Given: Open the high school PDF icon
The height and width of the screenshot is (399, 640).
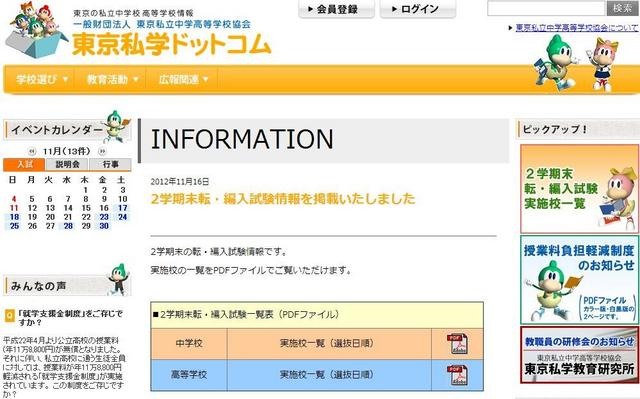Looking at the screenshot, I should [457, 375].
